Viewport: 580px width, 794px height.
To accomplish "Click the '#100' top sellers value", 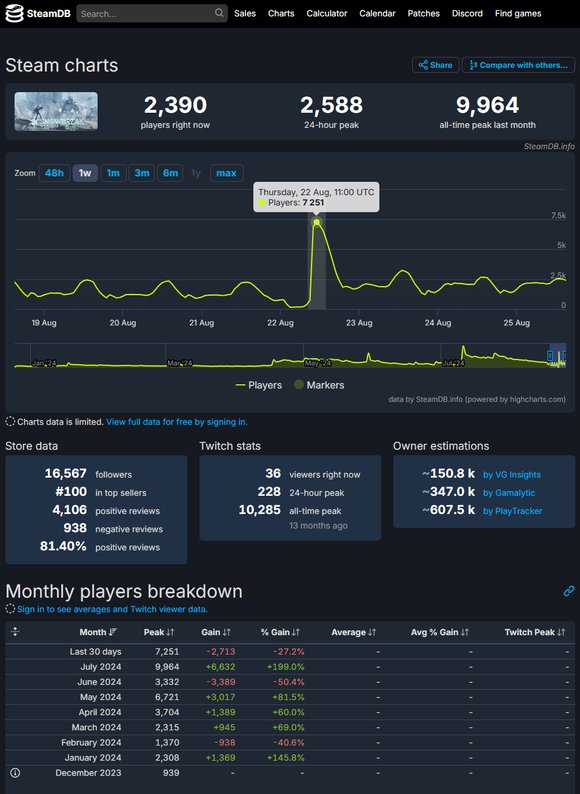I will [x=71, y=492].
